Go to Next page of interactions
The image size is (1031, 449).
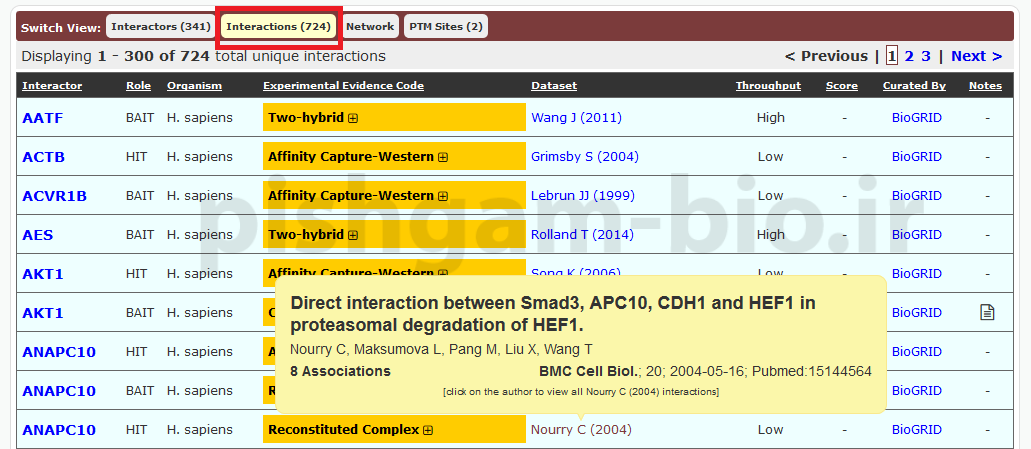(x=975, y=56)
